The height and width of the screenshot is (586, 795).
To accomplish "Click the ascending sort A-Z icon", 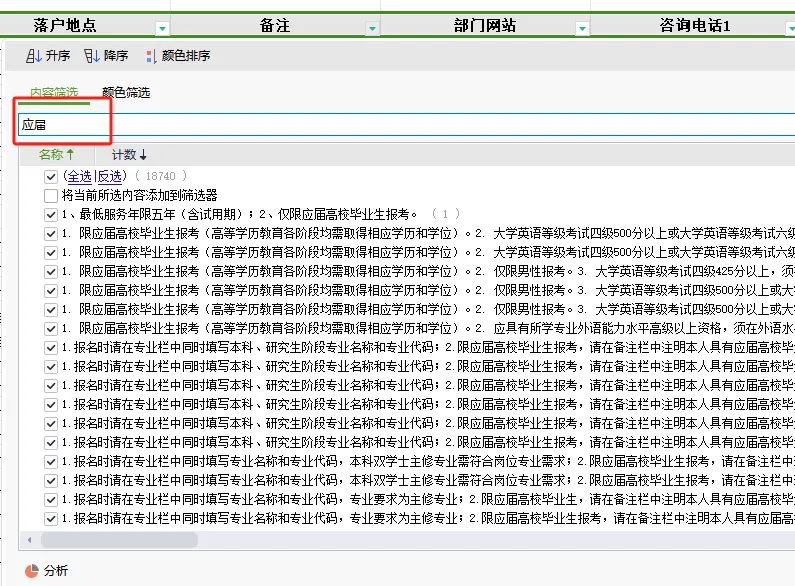I will pyautogui.click(x=34, y=56).
